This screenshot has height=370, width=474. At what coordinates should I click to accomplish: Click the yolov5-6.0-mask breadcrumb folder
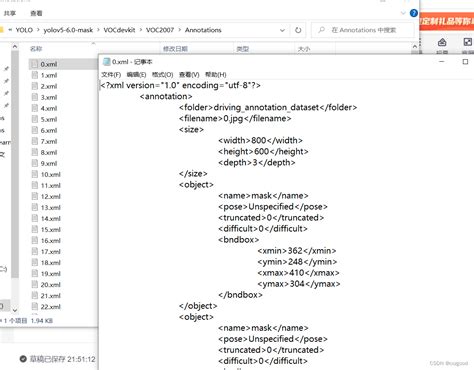pyautogui.click(x=68, y=30)
